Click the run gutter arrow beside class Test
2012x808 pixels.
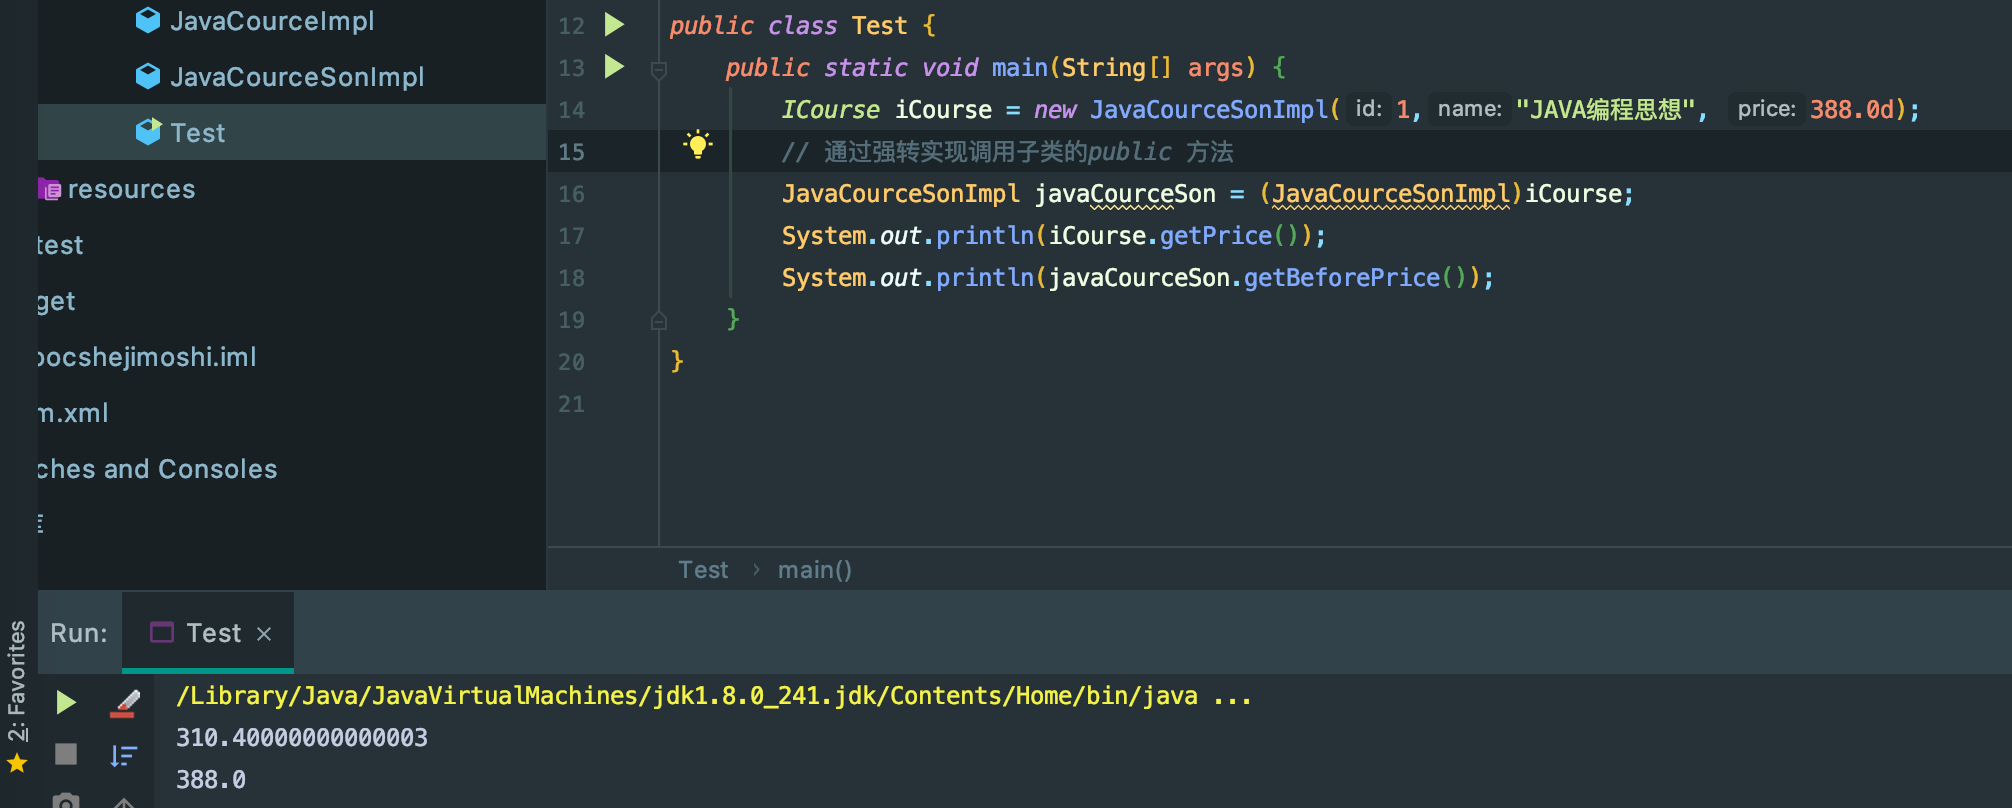[615, 24]
